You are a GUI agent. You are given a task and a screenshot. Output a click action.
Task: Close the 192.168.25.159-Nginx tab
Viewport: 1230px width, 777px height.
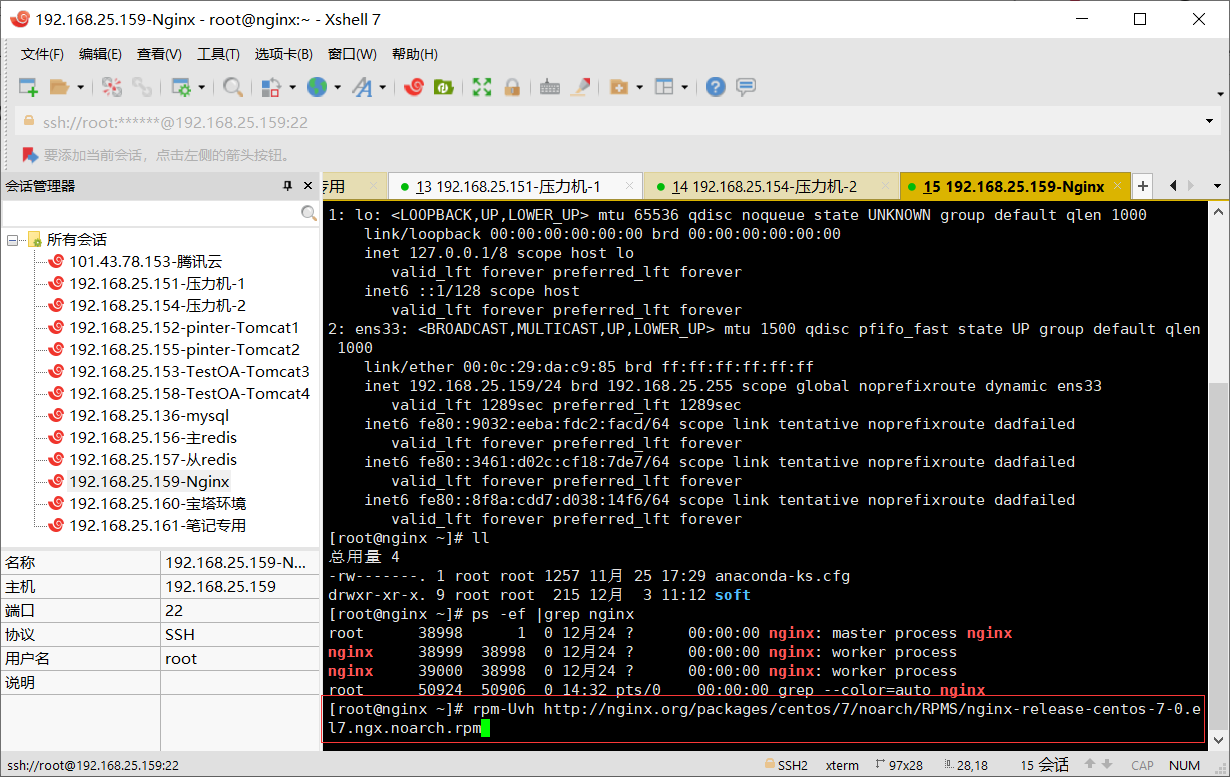(1117, 186)
